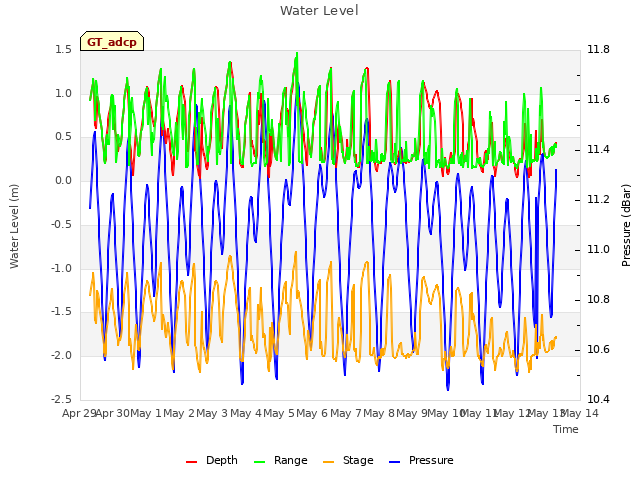This screenshot has width=640, height=480.
Task: Click the orange Stage legend swatch
Action: pyautogui.click(x=328, y=462)
